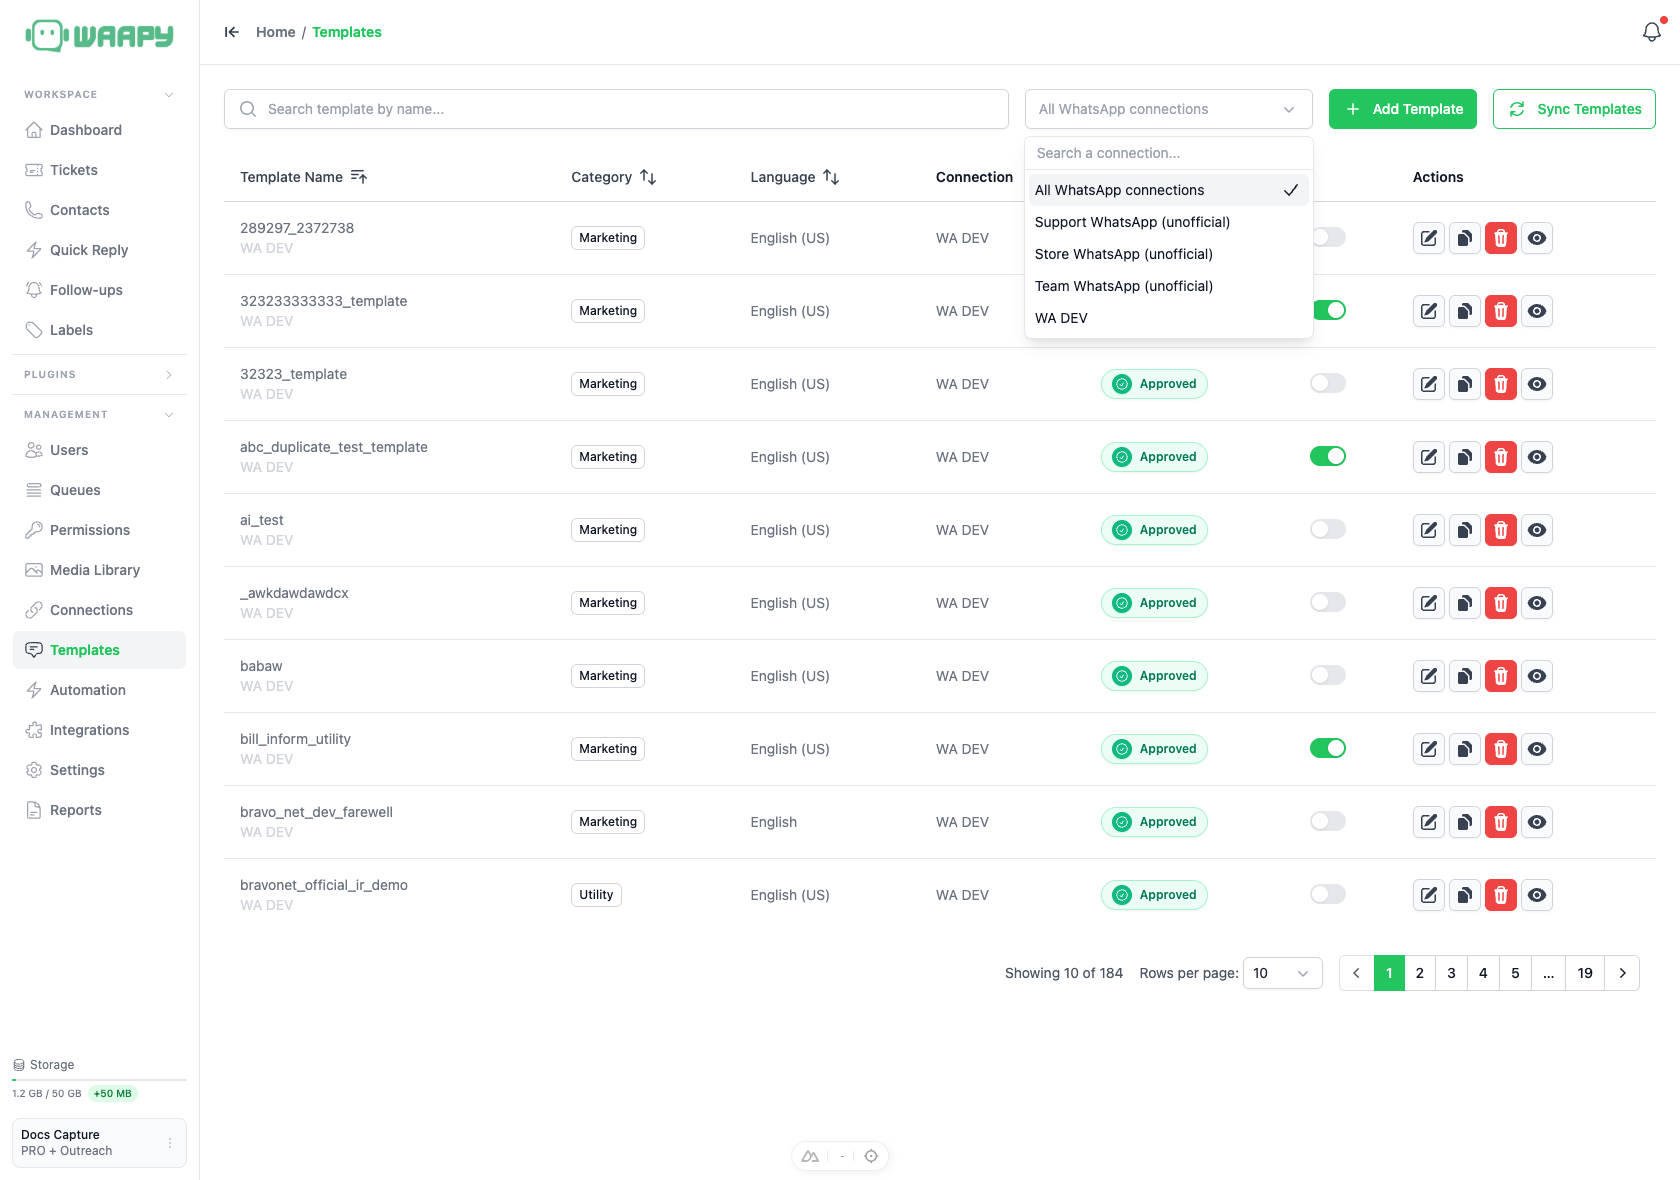Click Sync Templates button
The height and width of the screenshot is (1180, 1680).
coord(1574,109)
